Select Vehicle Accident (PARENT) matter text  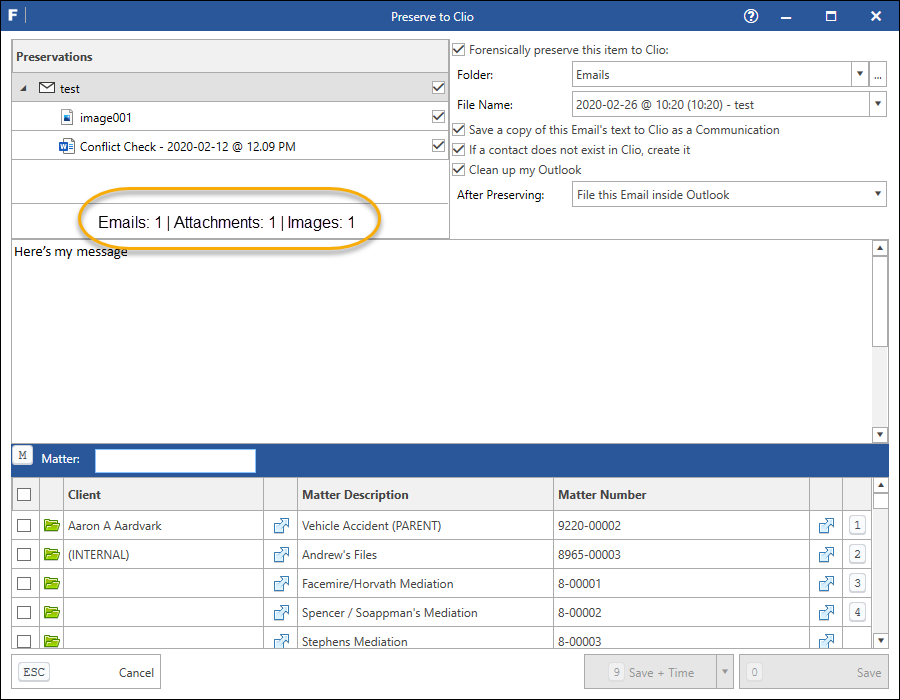click(371, 526)
